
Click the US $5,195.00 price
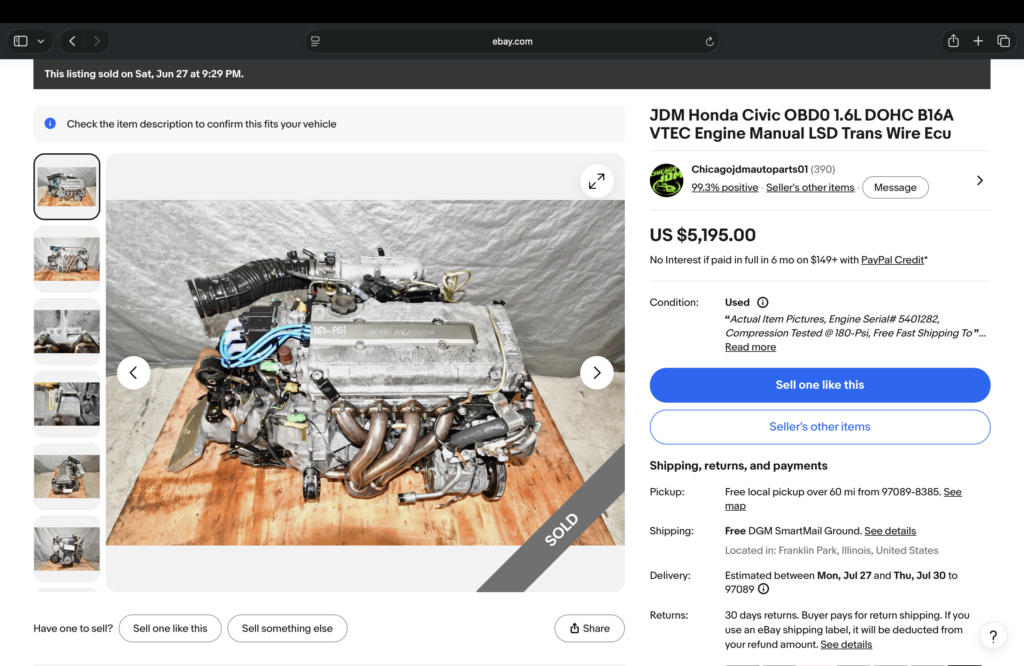tap(702, 235)
